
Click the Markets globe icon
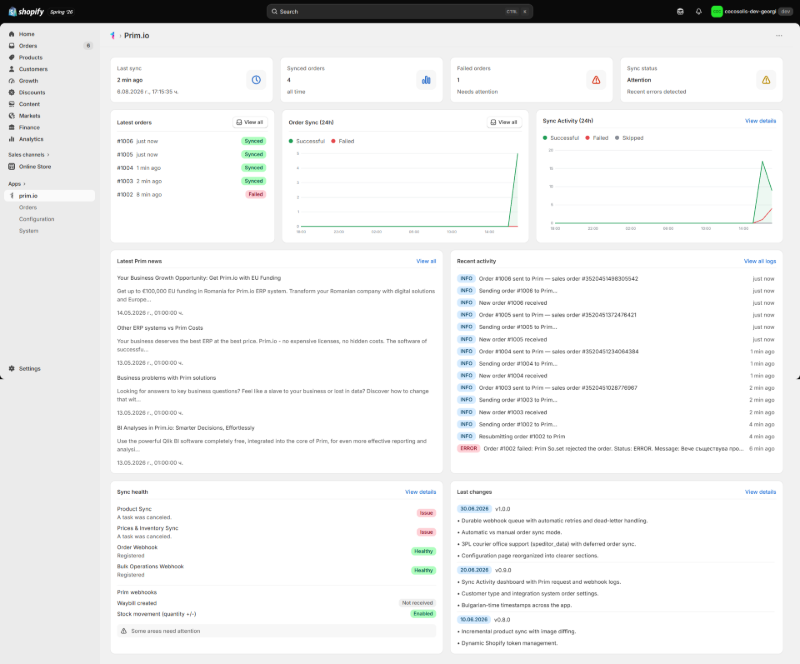coord(12,116)
